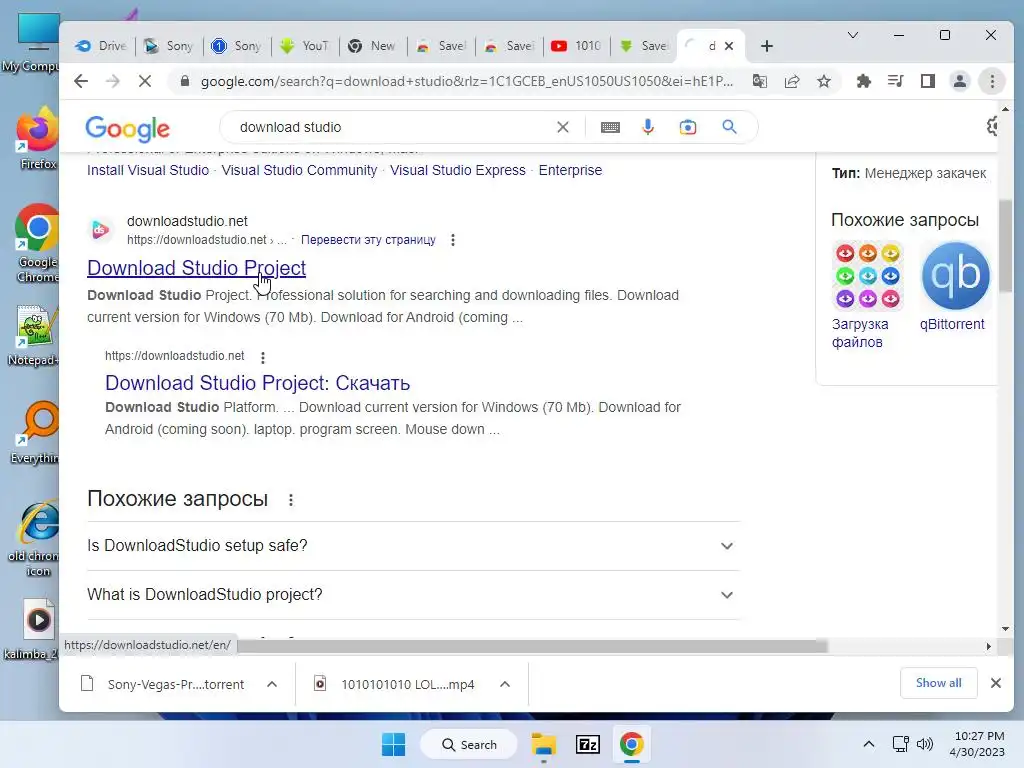This screenshot has height=768, width=1024.
Task: Click the Enterprise link
Action: tap(570, 170)
